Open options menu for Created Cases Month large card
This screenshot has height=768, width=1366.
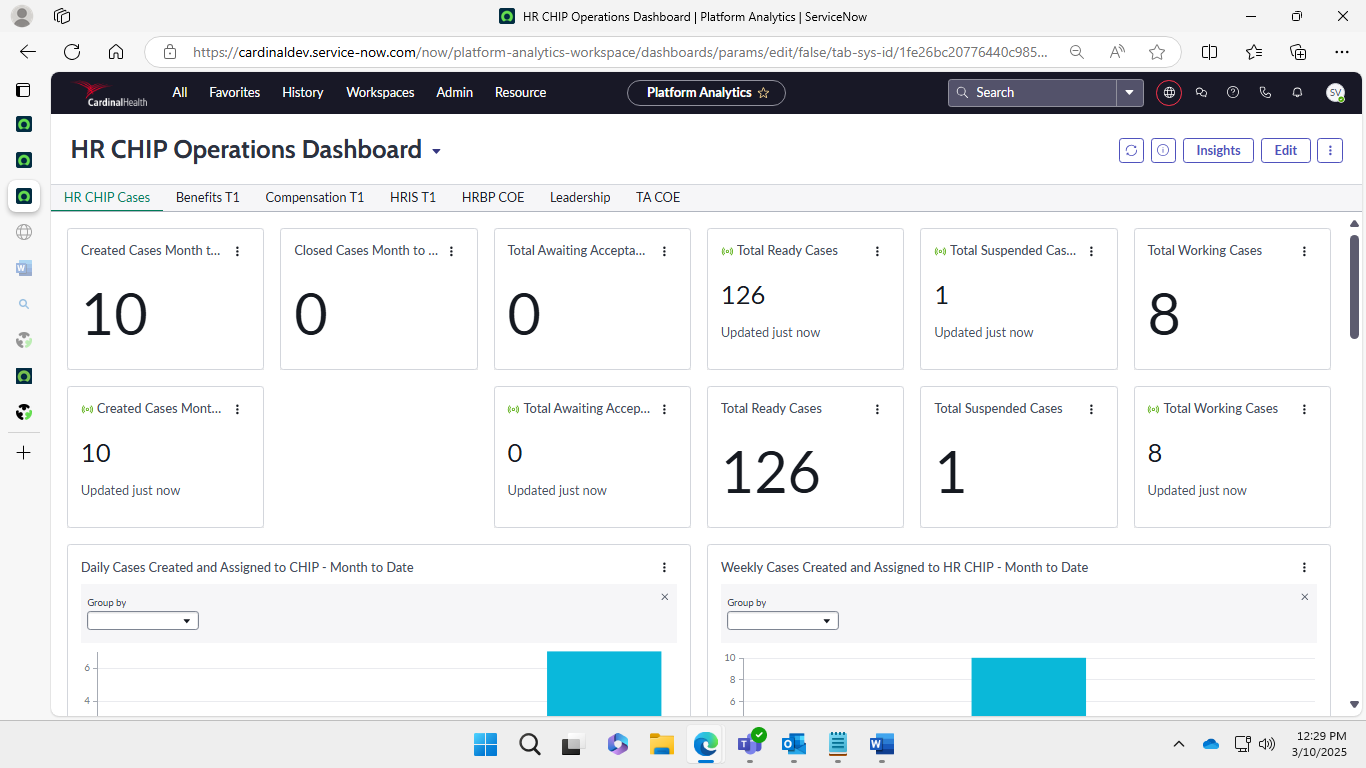[x=238, y=251]
